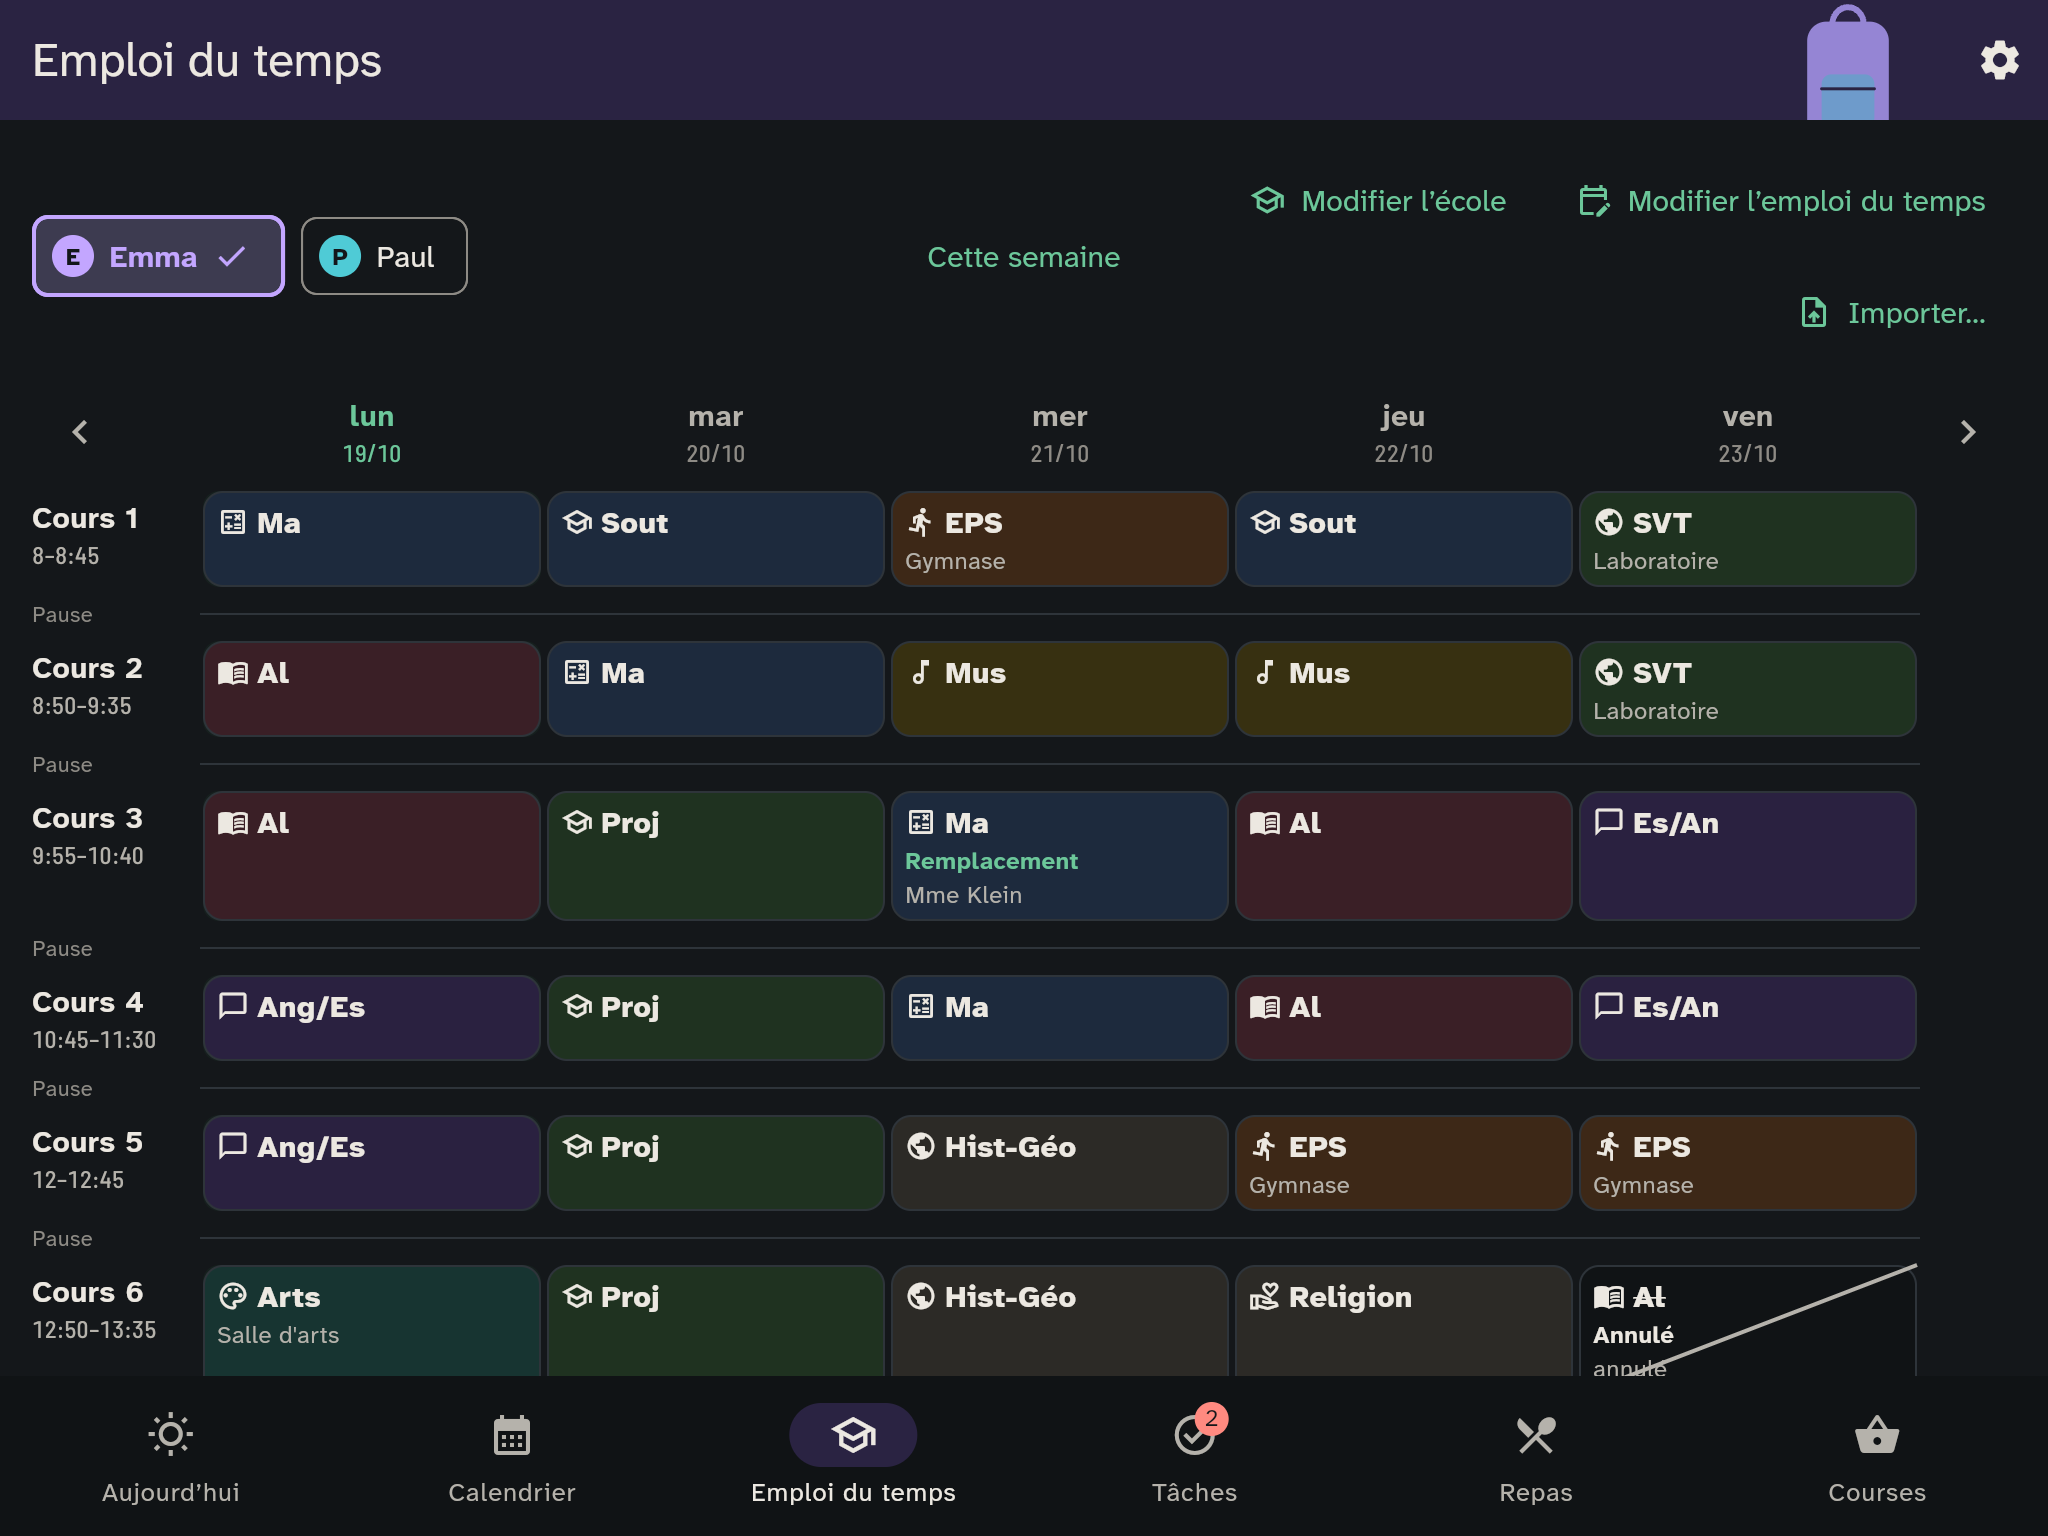Screen dimensions: 2048x1536
Task: Open Wednesday Cours 2 Mus lesson
Action: click(1060, 689)
